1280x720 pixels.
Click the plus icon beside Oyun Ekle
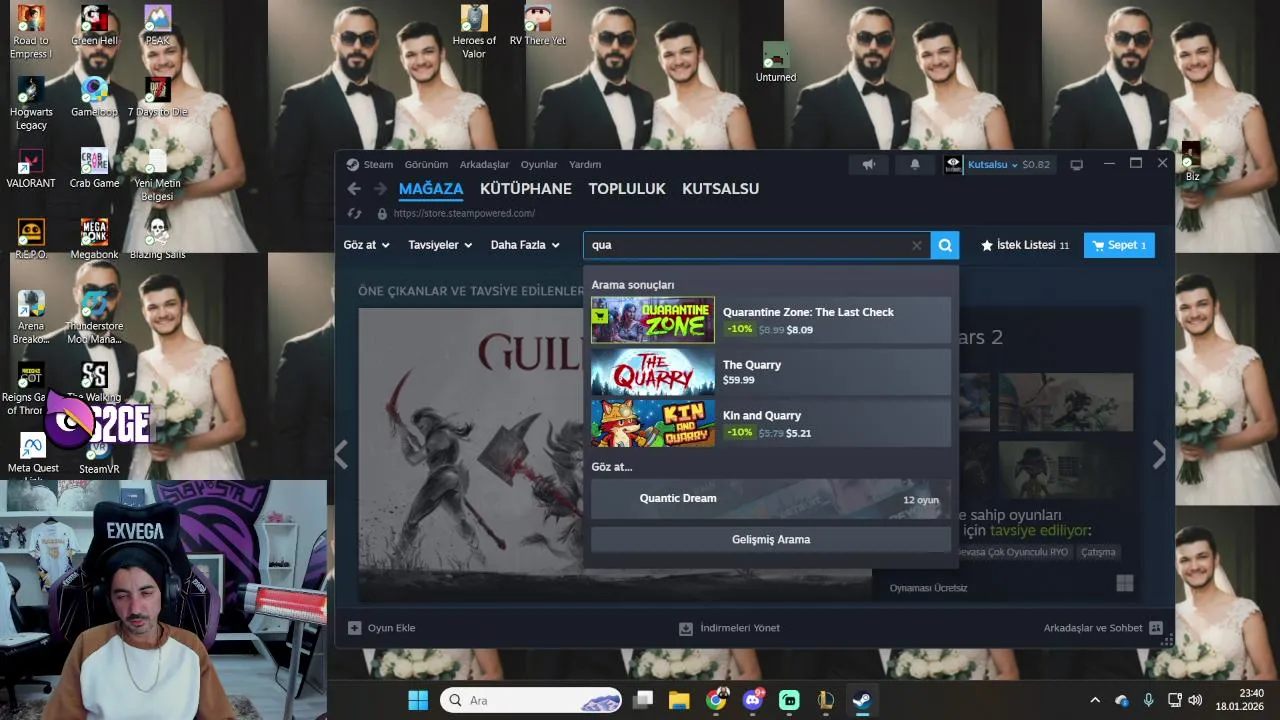click(354, 628)
